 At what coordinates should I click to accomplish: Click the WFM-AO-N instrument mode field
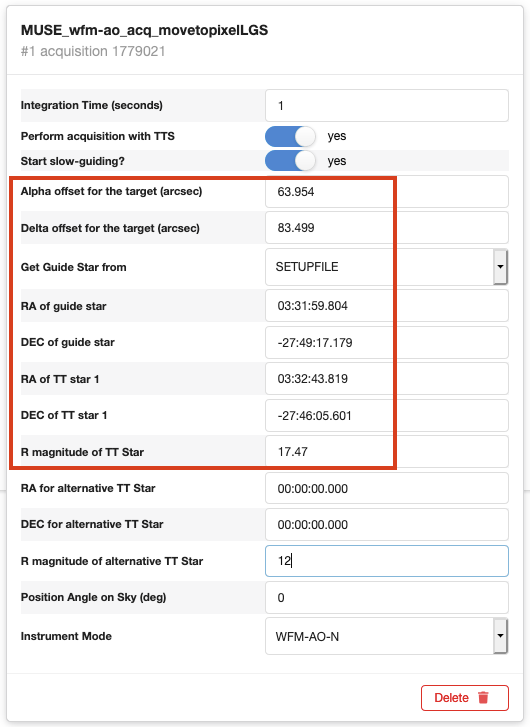(x=387, y=636)
